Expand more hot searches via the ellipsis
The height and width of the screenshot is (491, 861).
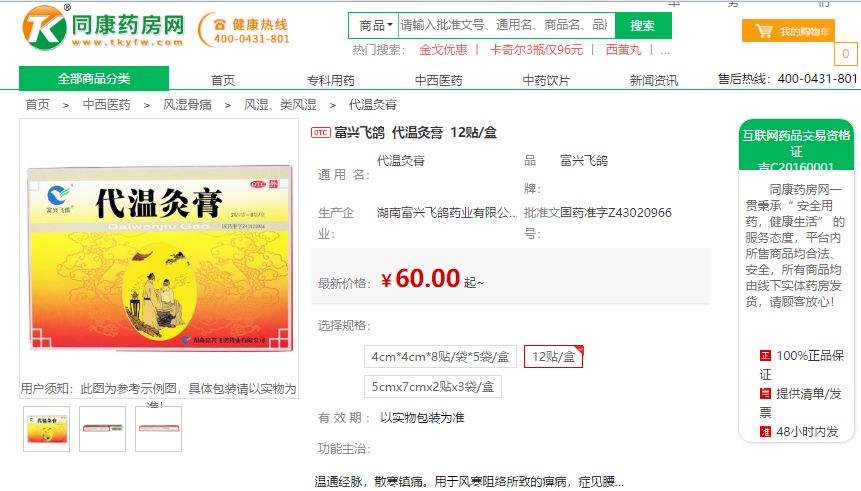(665, 50)
